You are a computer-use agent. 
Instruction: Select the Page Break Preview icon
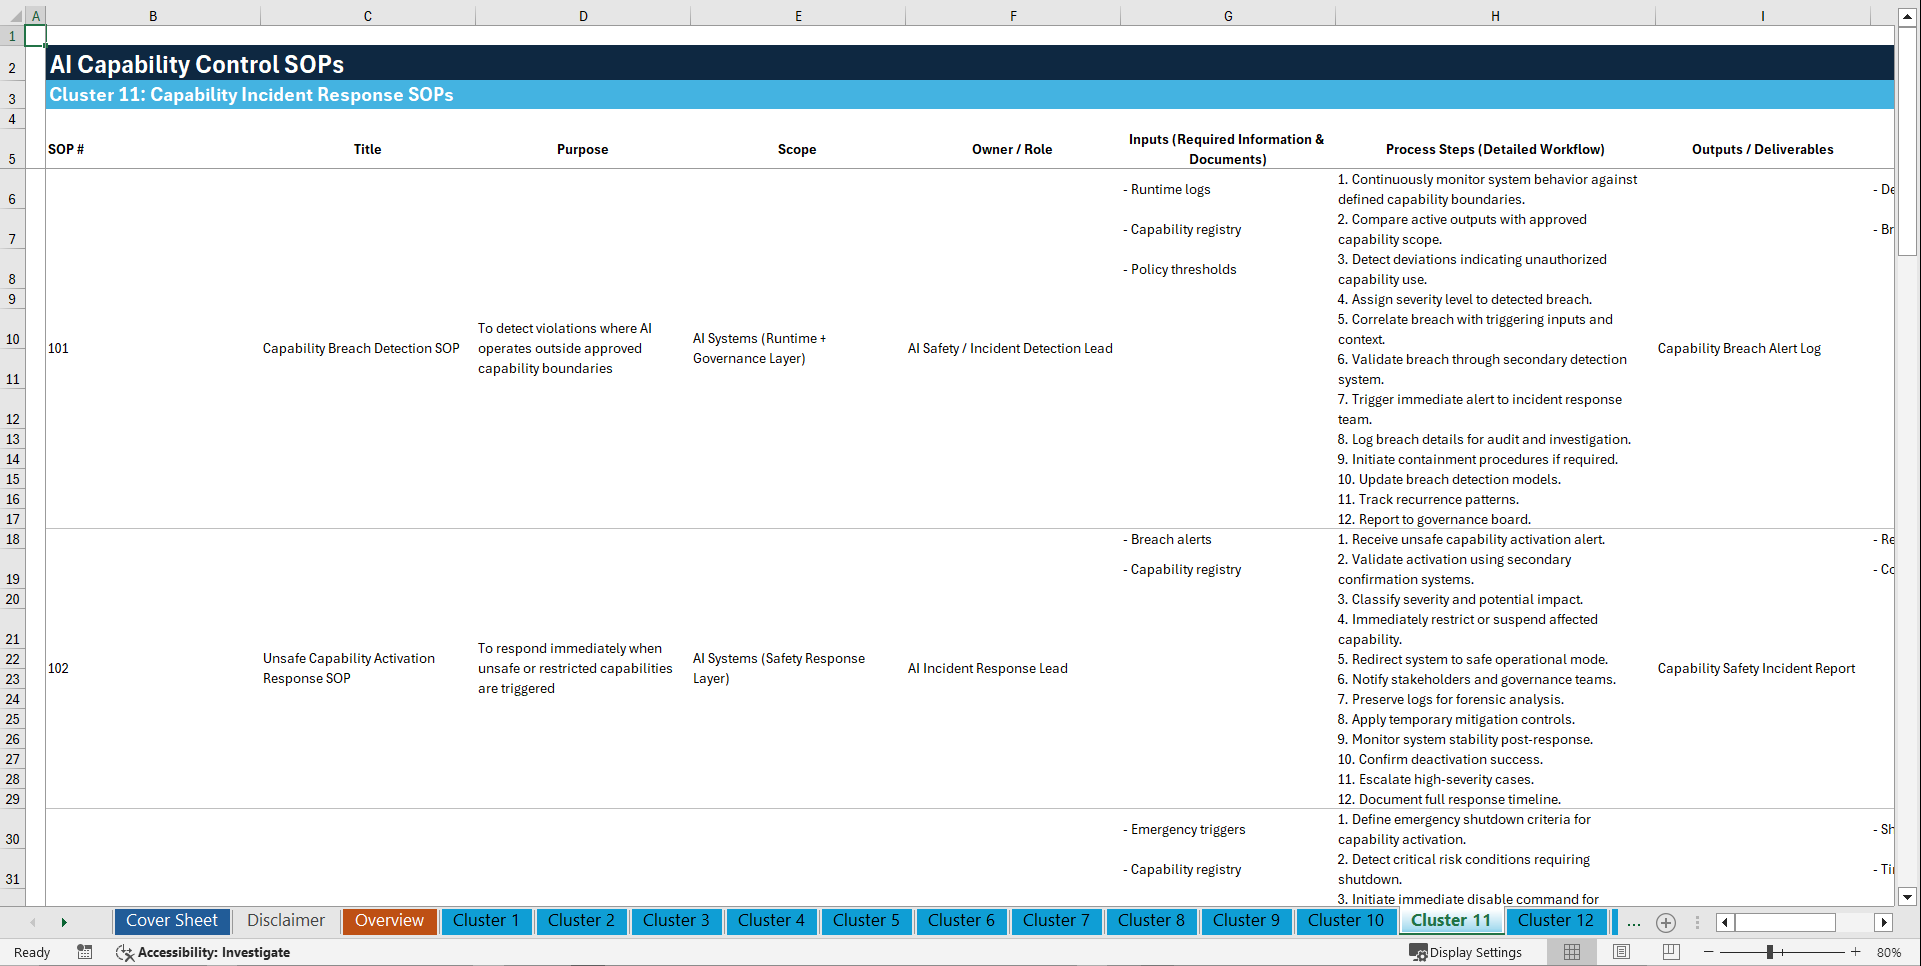(1671, 952)
